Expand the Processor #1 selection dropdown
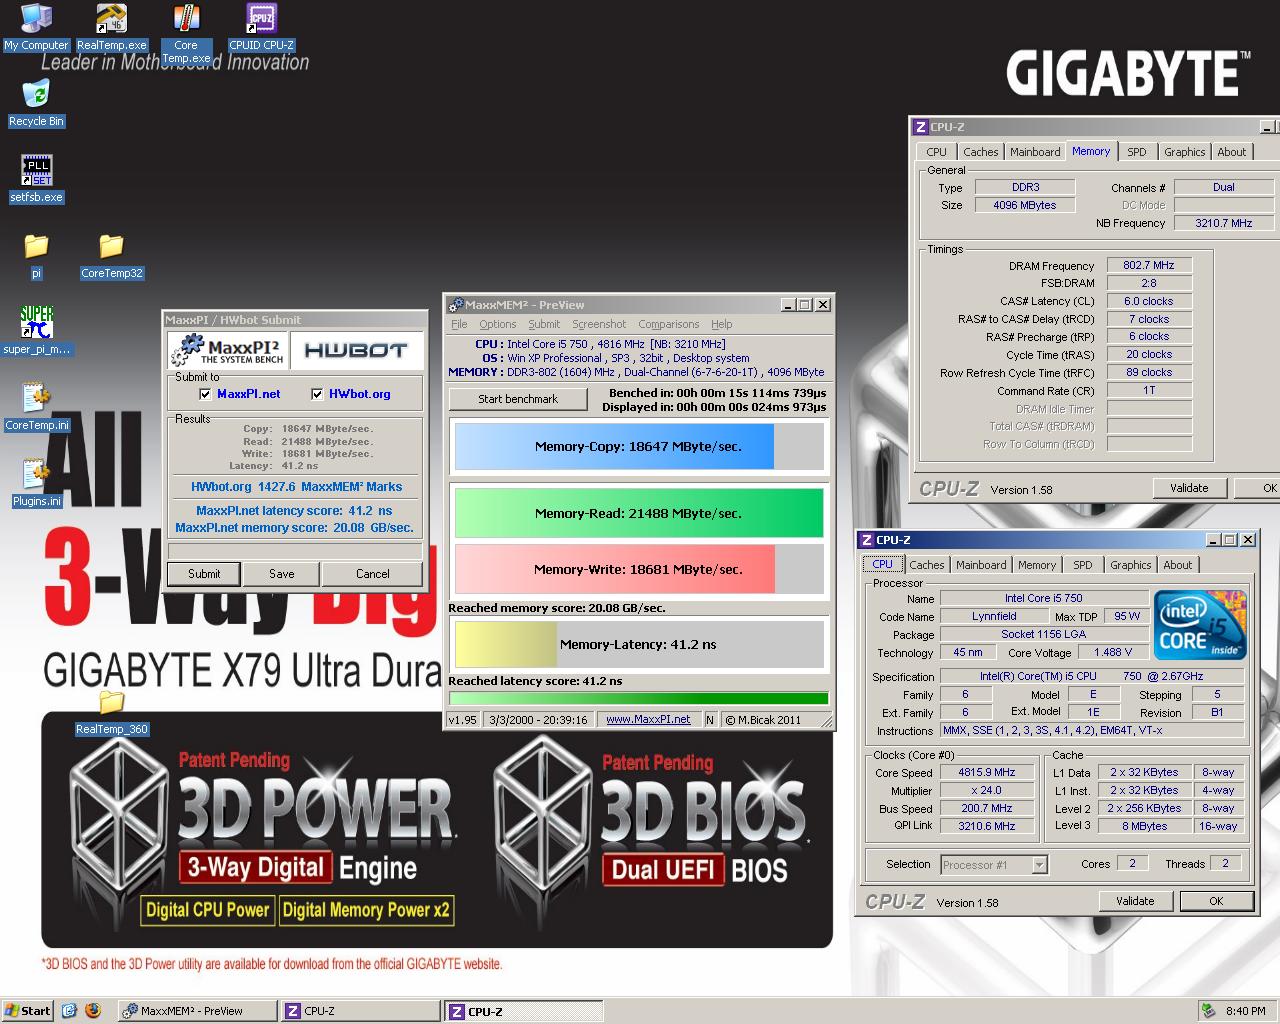Screen dimensions: 1280x1024 1039,865
